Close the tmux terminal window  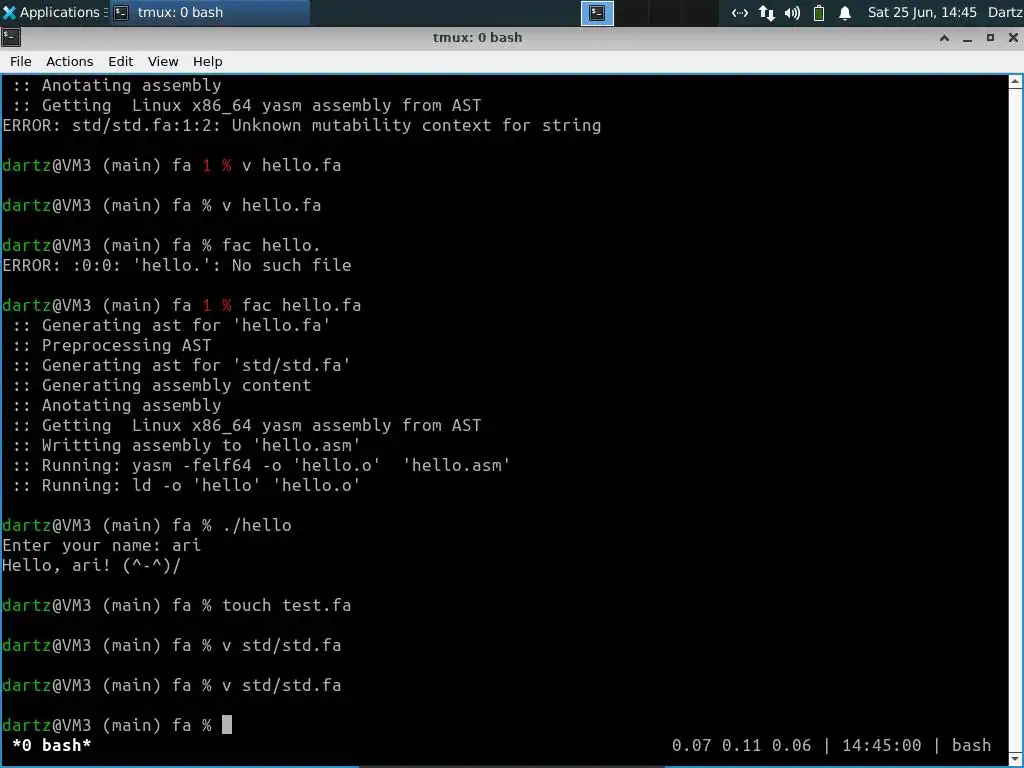1013,38
